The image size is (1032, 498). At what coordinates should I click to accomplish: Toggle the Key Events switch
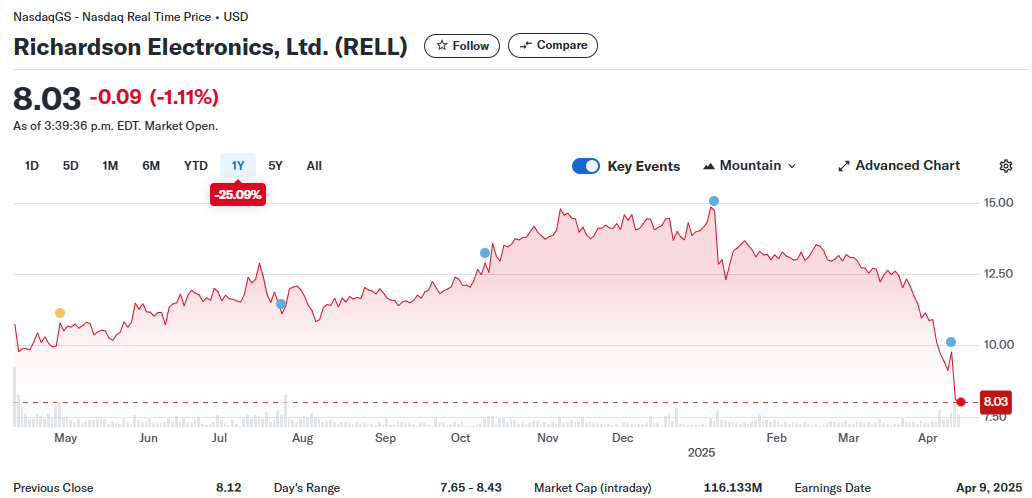[x=586, y=166]
